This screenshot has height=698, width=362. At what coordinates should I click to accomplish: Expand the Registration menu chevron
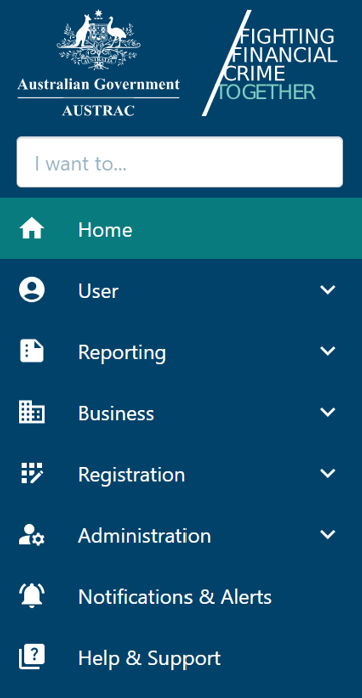[x=328, y=473]
